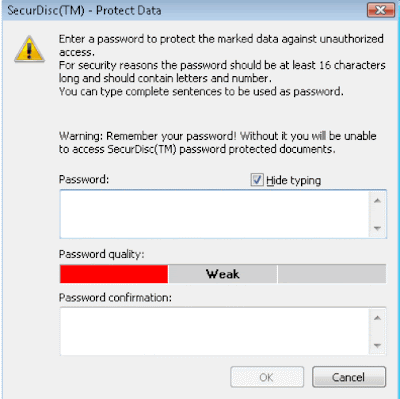Click the Cancel button
Screen dimensions: 400x399
[x=349, y=377]
